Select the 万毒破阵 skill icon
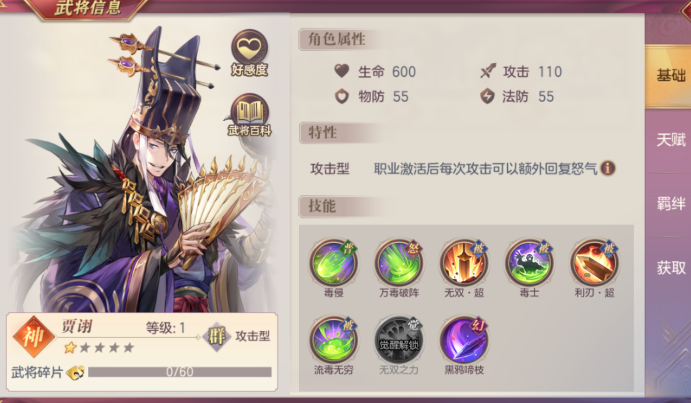 coord(399,263)
